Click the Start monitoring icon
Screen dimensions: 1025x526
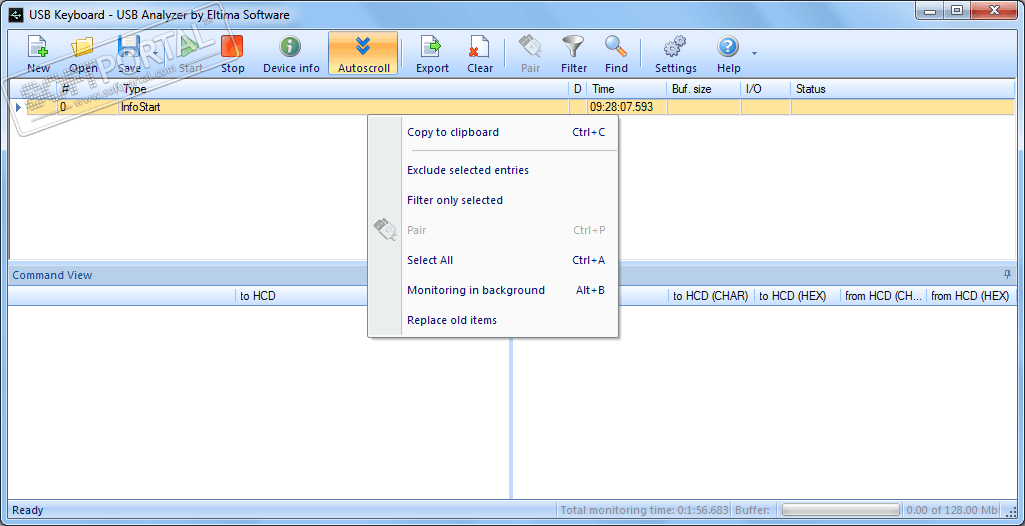tap(190, 47)
